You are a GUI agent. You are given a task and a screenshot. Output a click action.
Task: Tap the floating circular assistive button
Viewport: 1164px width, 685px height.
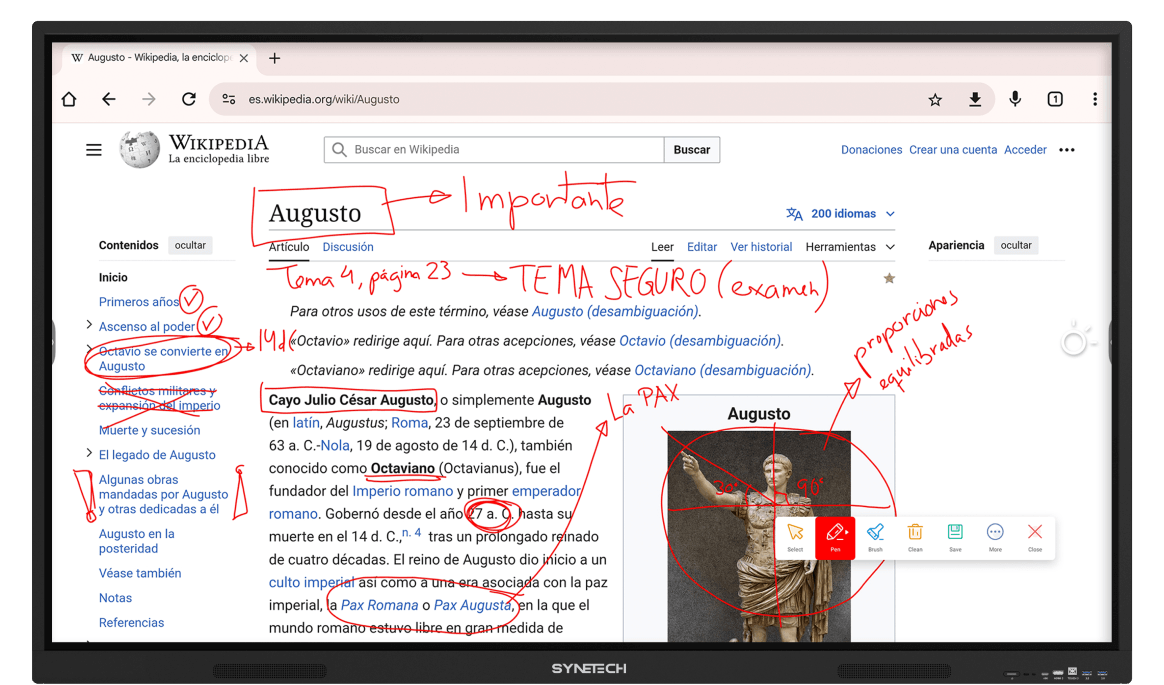tap(1074, 342)
